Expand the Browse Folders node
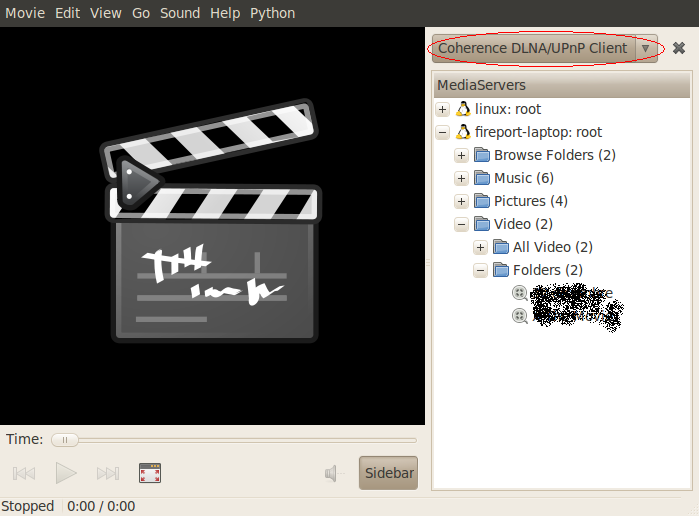The height and width of the screenshot is (516, 699). [x=461, y=155]
